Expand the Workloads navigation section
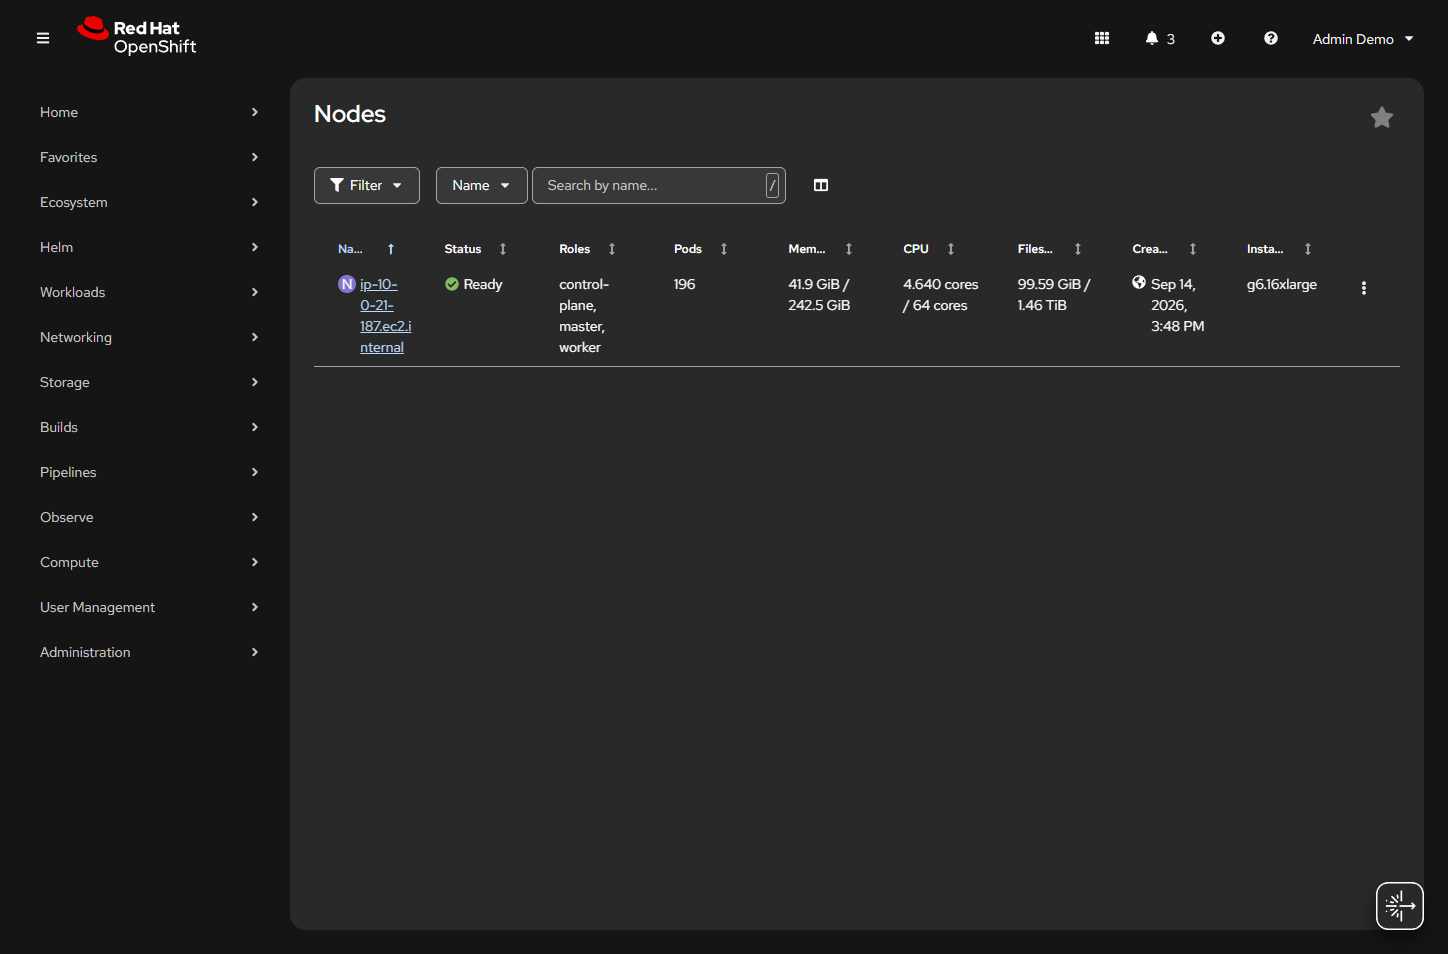 149,292
